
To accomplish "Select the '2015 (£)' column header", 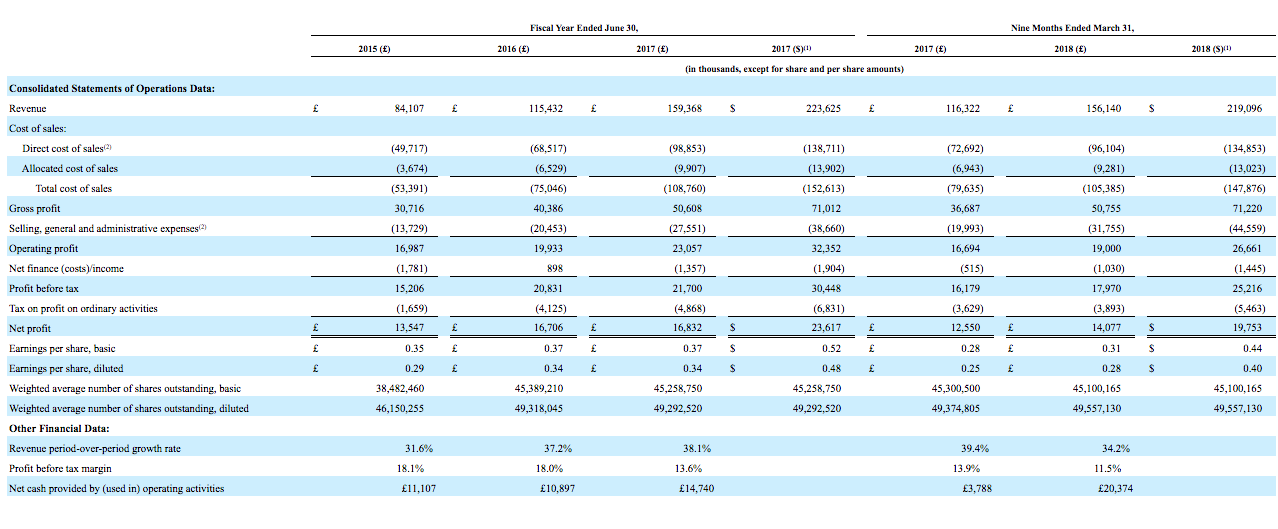I will point(374,49).
